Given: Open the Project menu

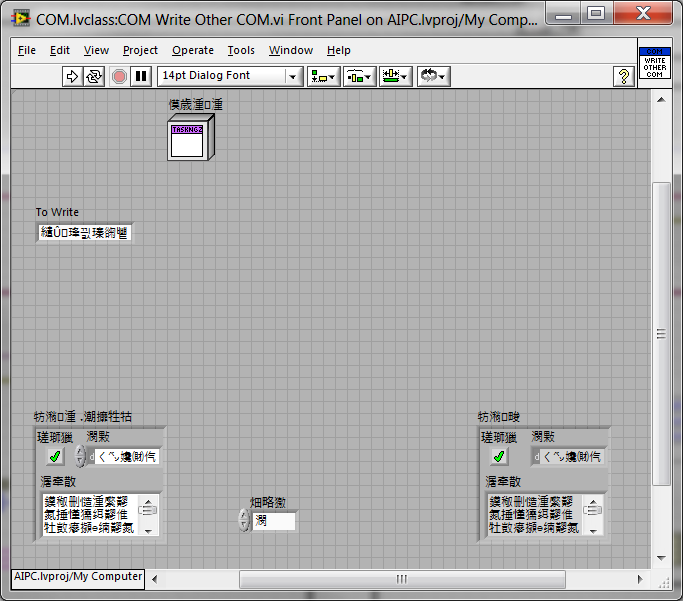Looking at the screenshot, I should [x=140, y=51].
